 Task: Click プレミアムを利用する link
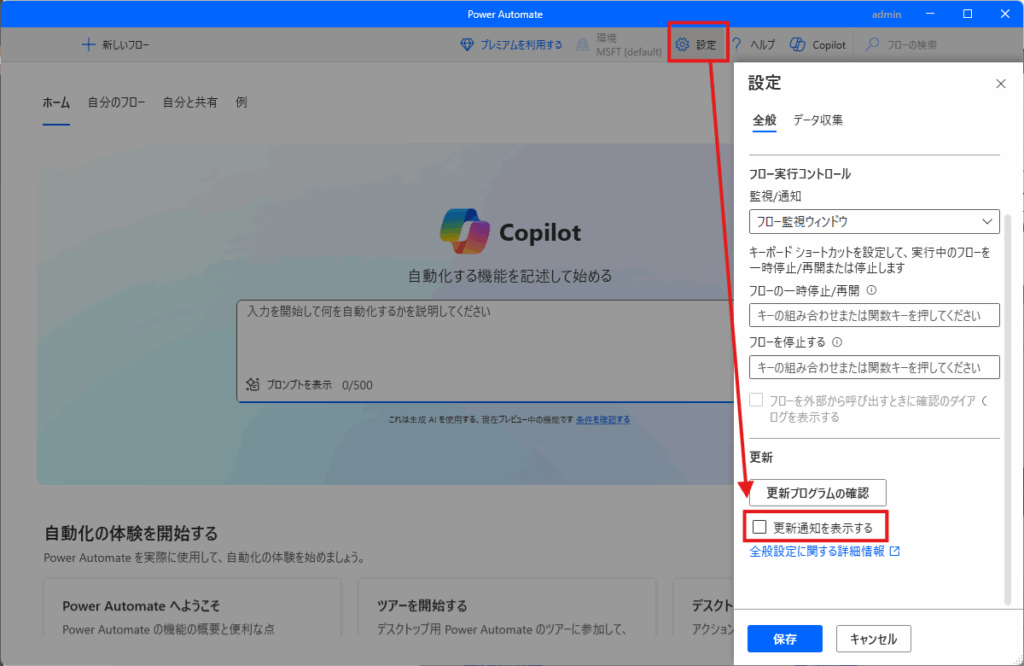[521, 44]
